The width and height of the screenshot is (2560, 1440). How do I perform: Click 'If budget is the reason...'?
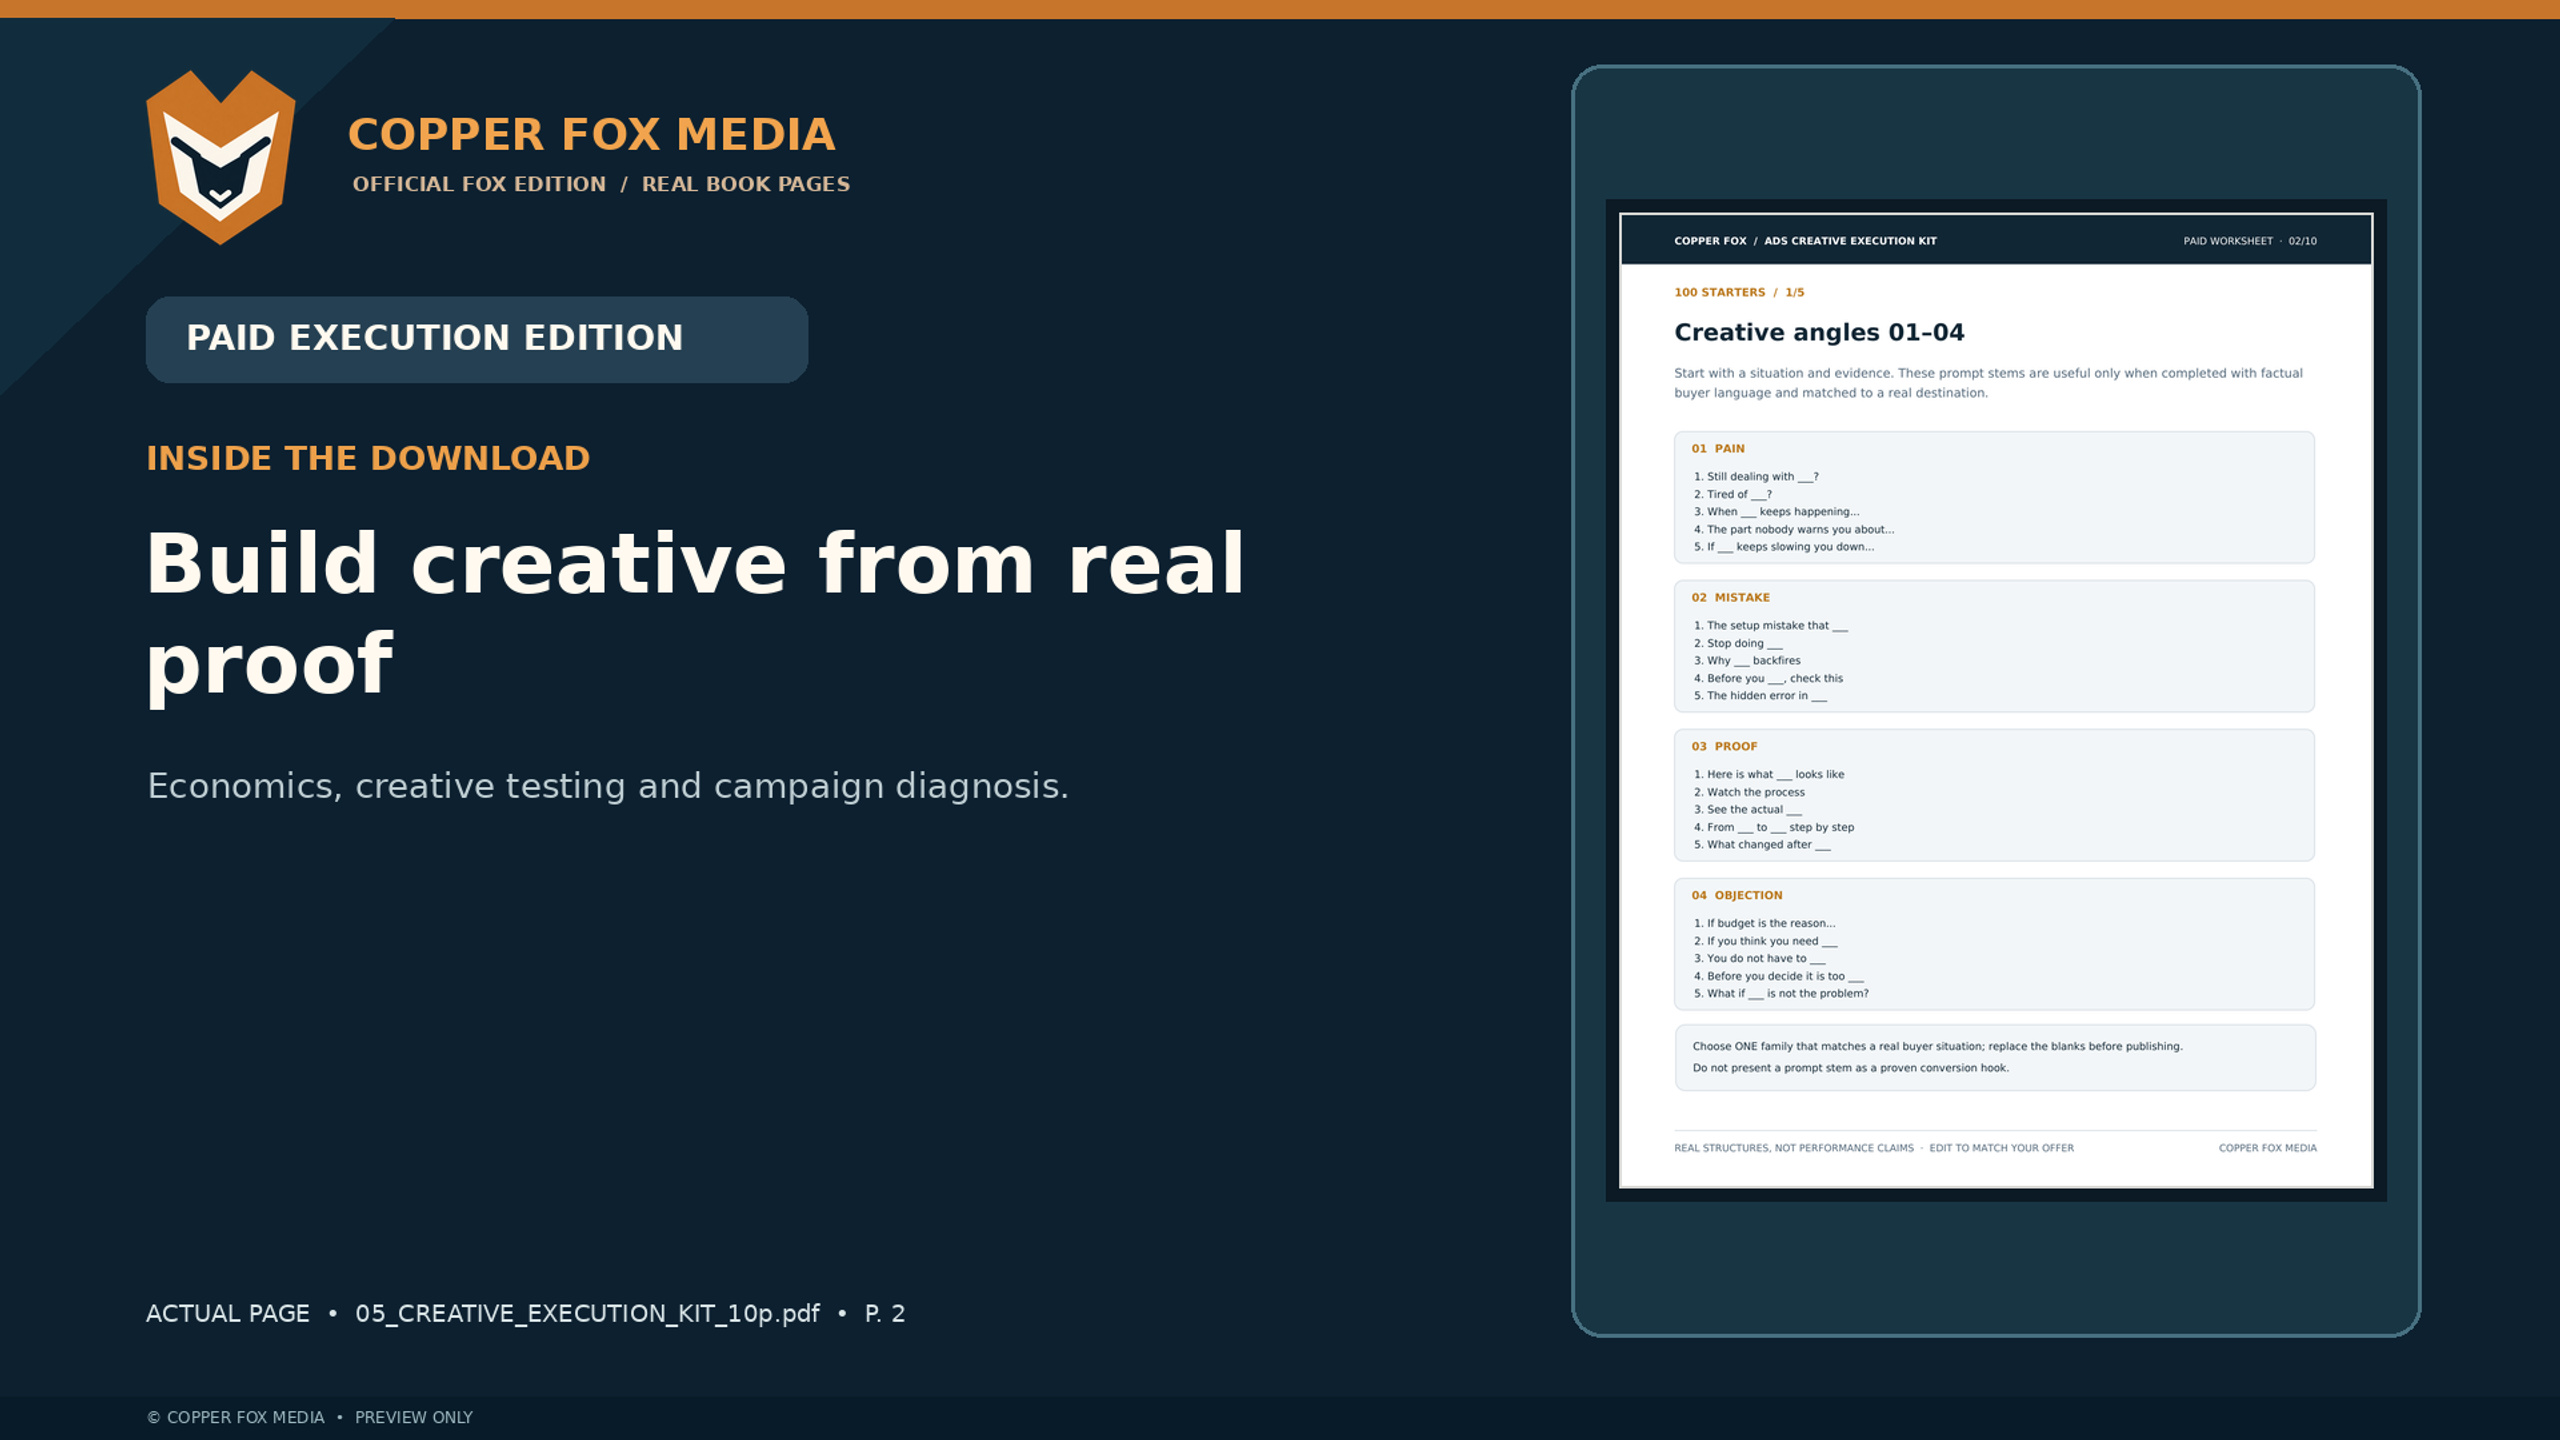pyautogui.click(x=1764, y=924)
